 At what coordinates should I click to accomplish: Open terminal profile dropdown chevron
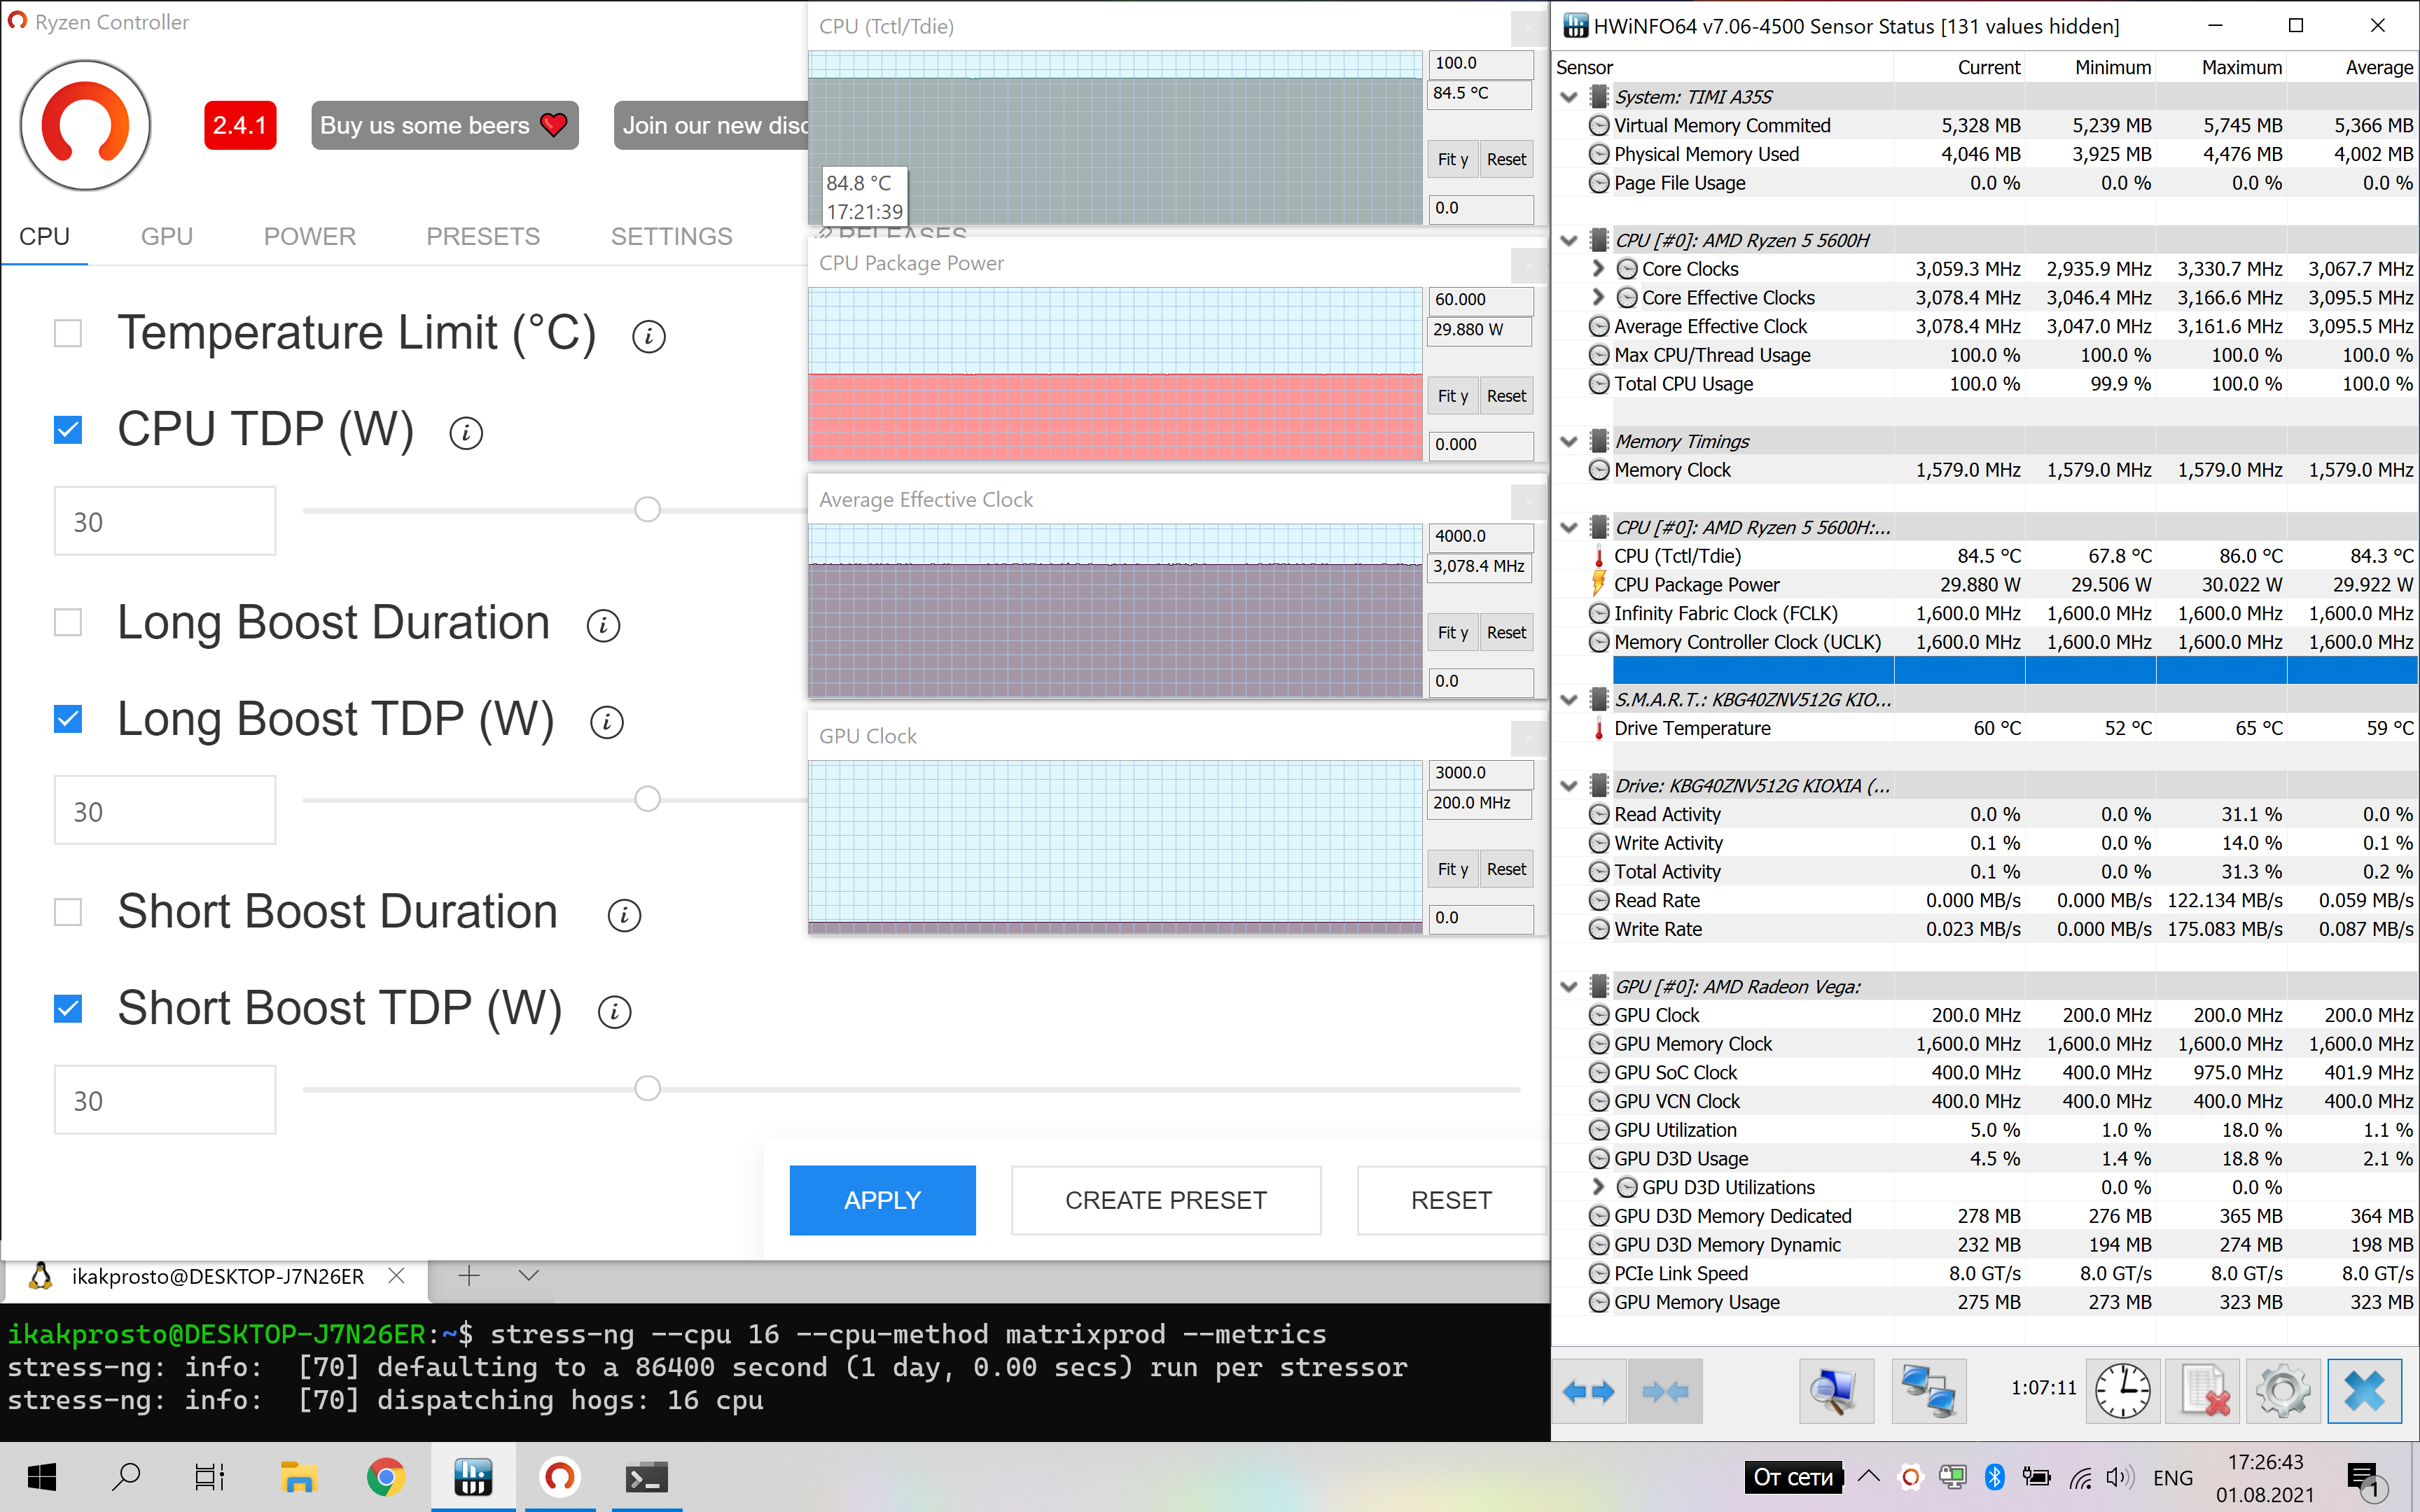pos(529,1276)
